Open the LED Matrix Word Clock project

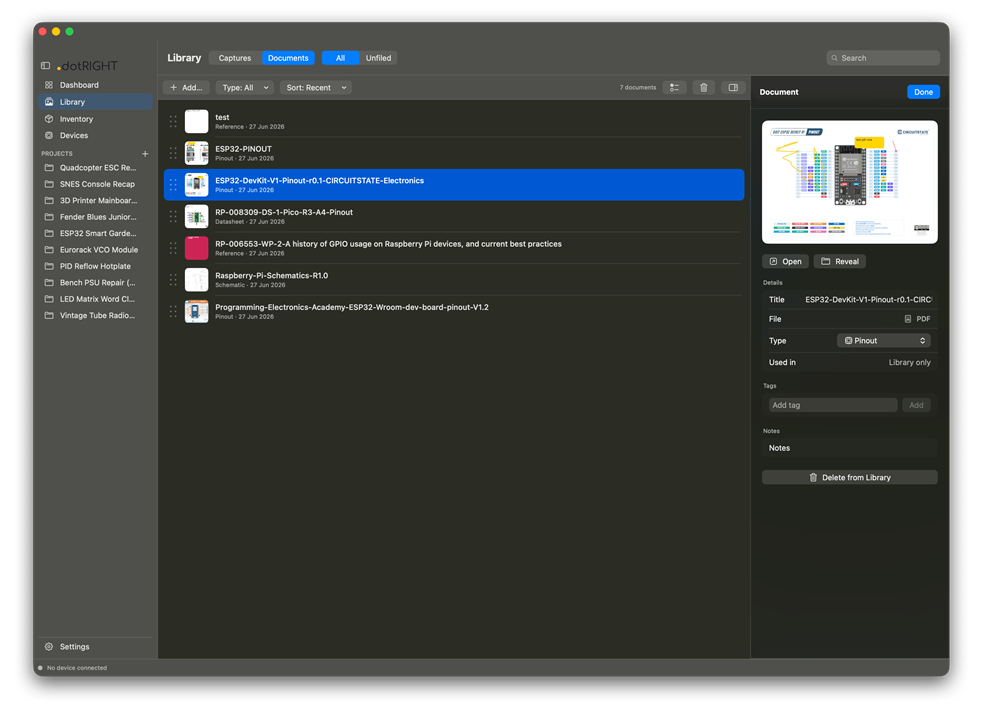(95, 299)
